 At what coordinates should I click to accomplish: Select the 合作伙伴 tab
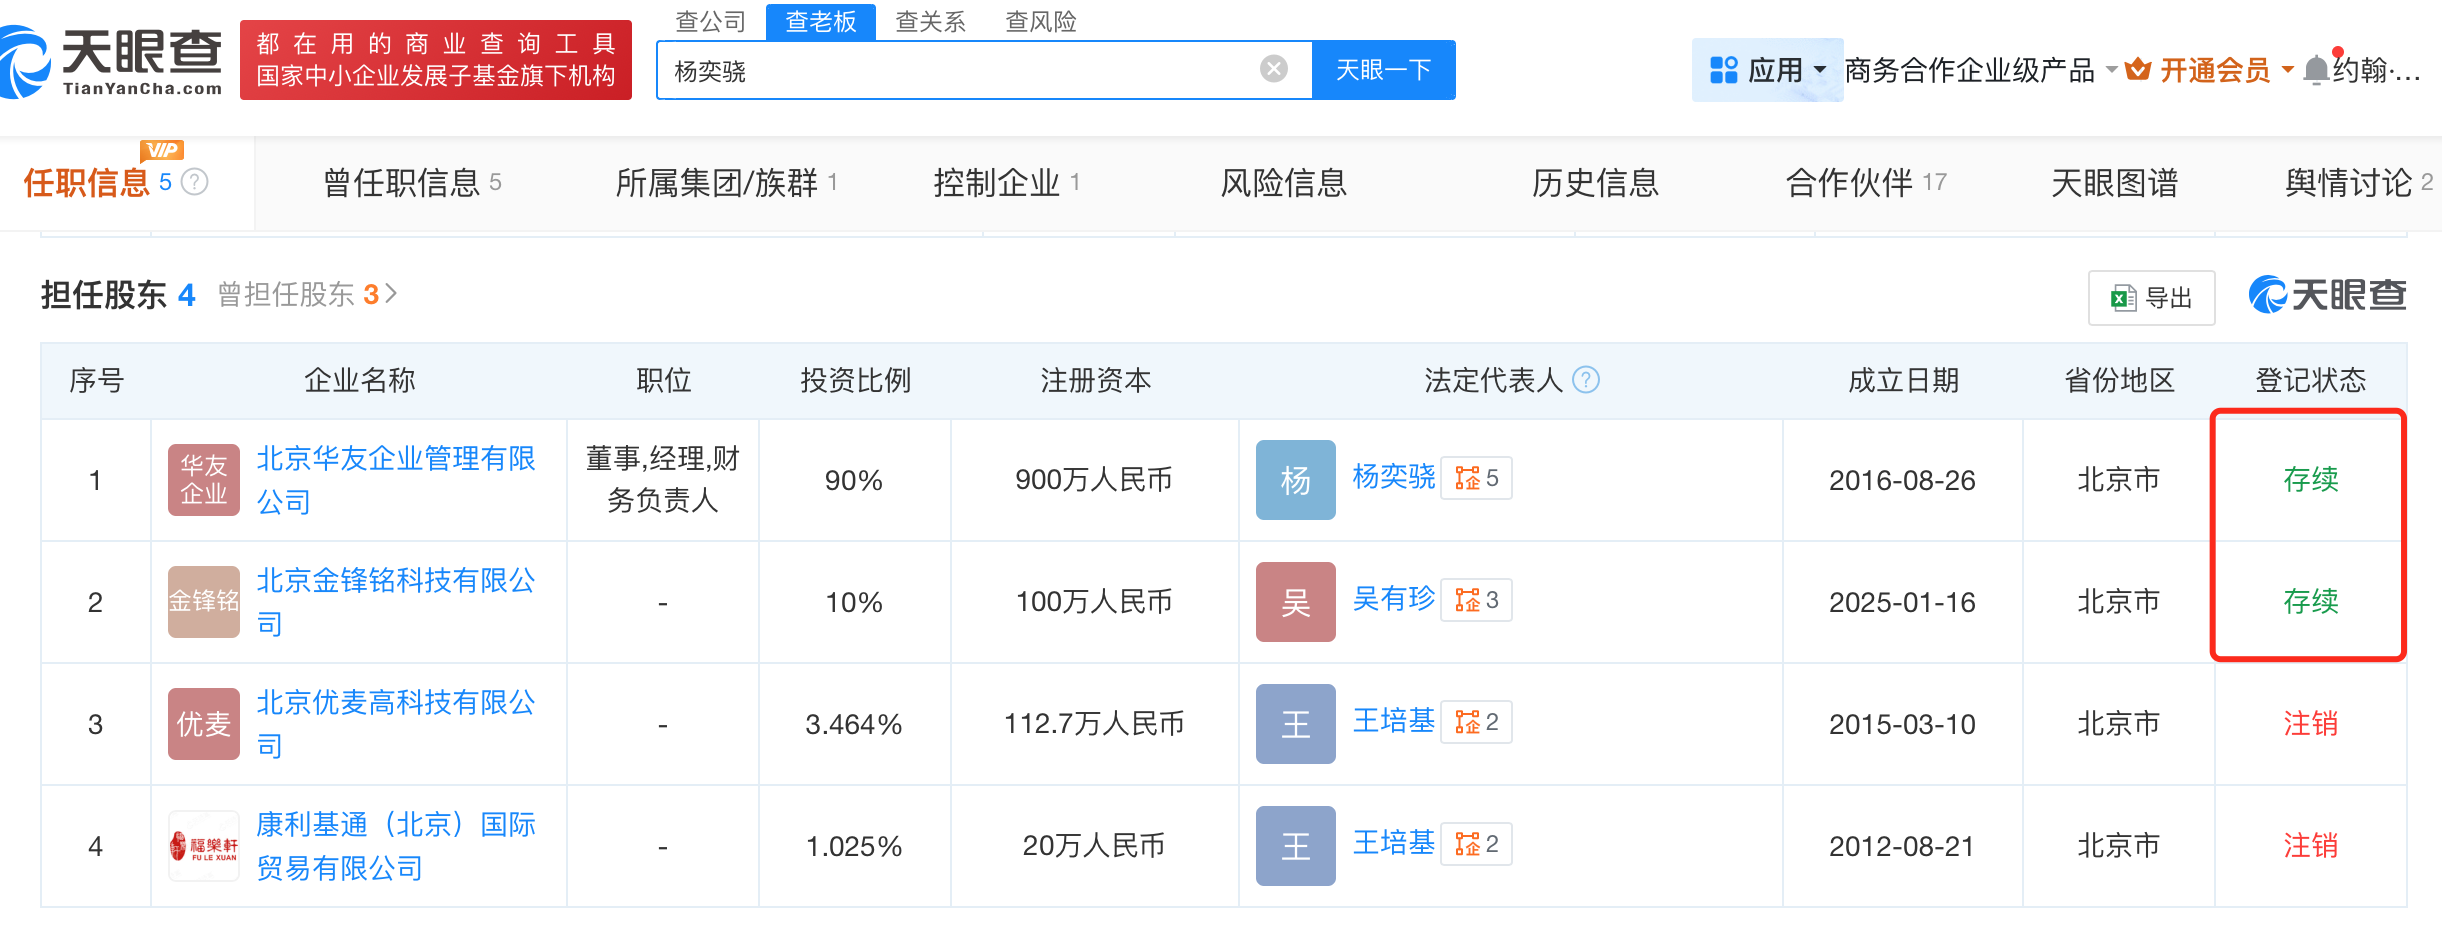1866,183
